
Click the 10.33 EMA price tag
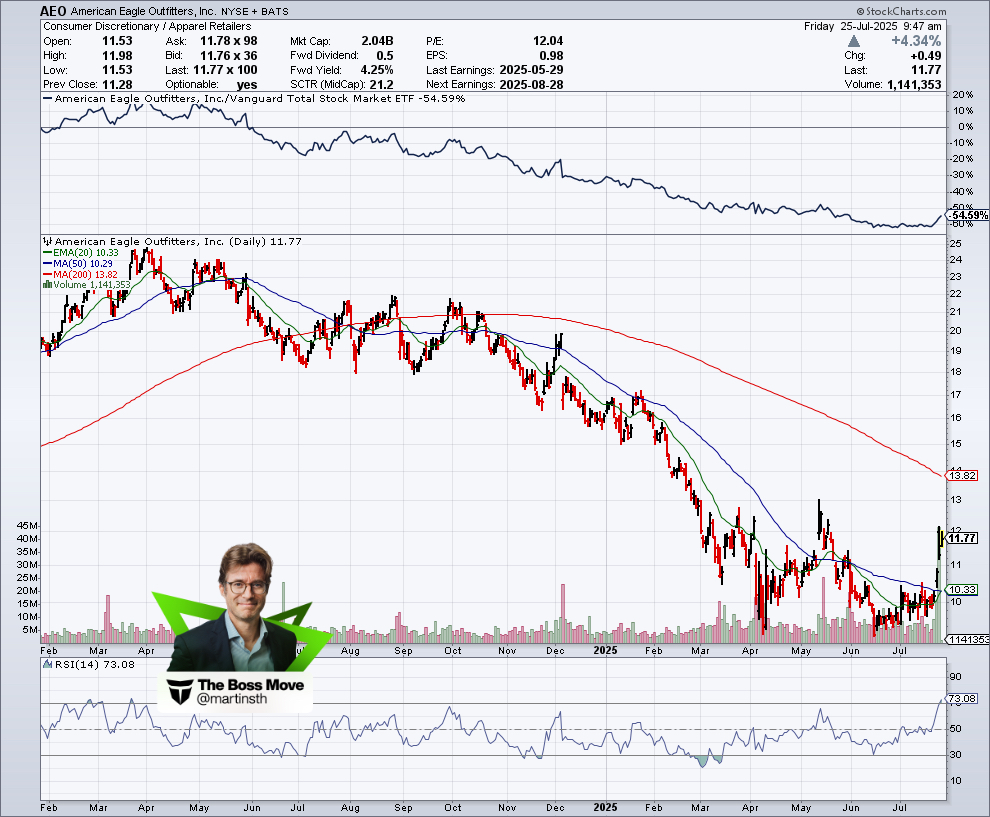pyautogui.click(x=963, y=589)
